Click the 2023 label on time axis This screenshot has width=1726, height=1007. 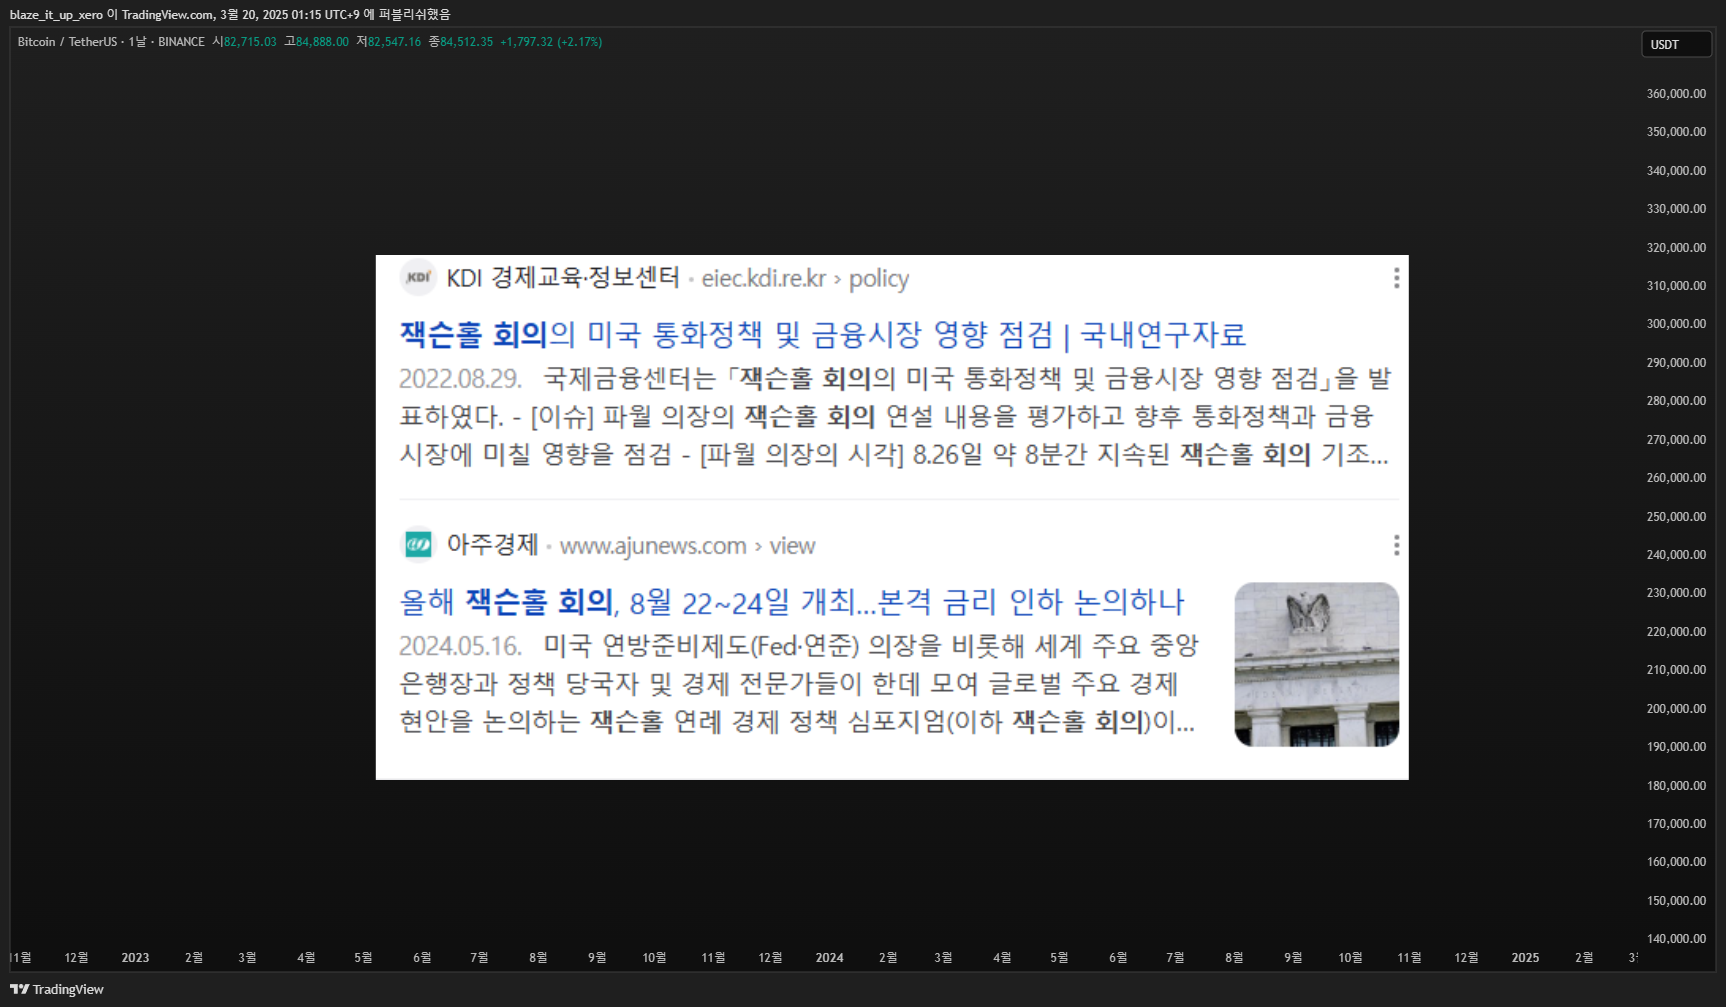coord(135,958)
